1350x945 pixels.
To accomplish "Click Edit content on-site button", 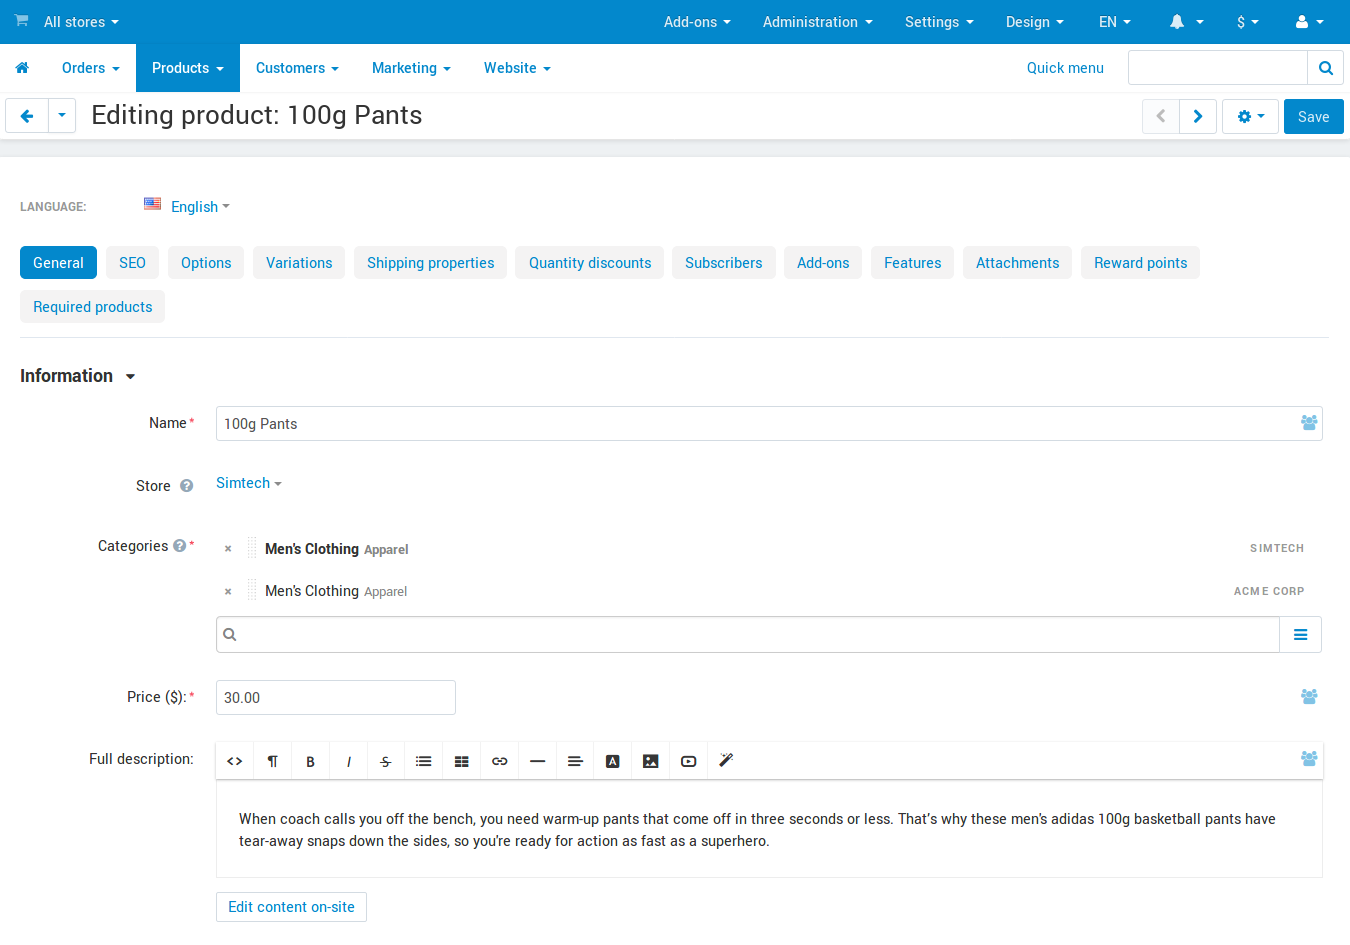I will [x=292, y=907].
